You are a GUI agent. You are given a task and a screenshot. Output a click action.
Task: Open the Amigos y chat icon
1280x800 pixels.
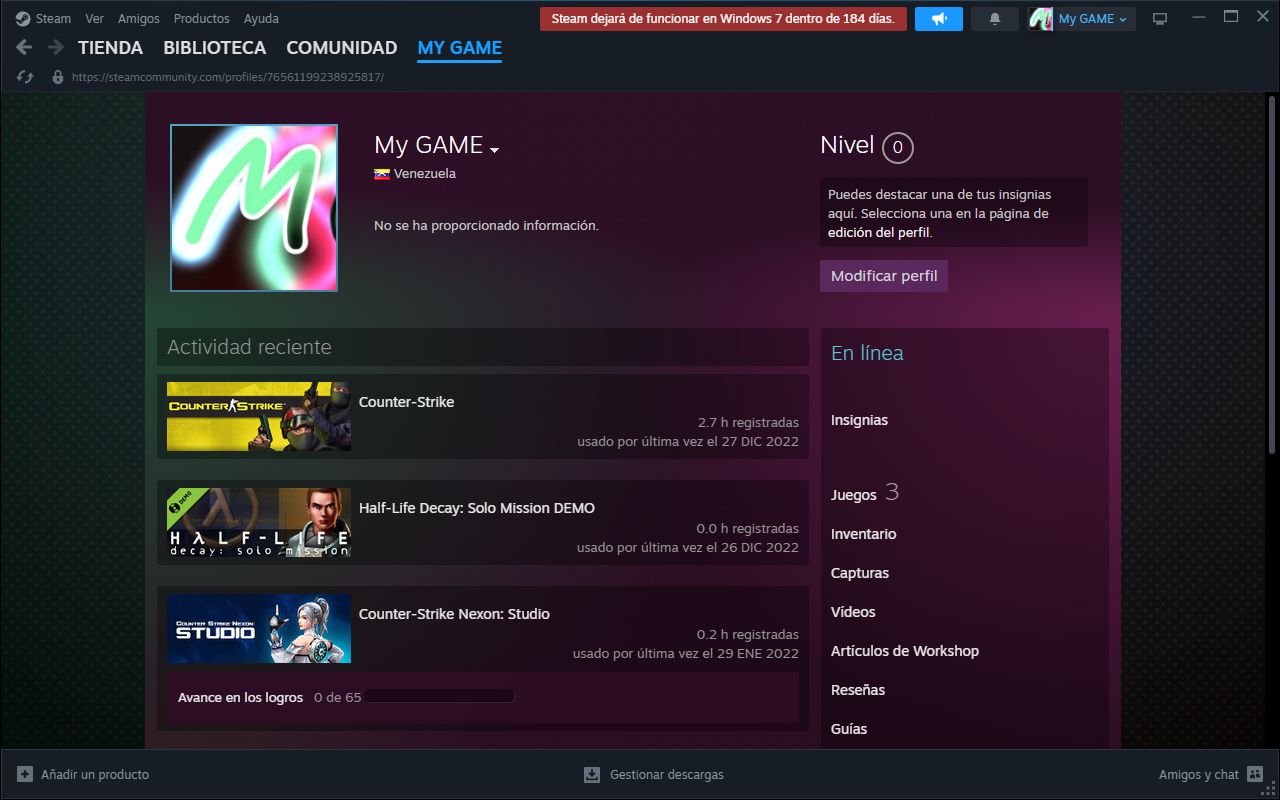point(1255,774)
